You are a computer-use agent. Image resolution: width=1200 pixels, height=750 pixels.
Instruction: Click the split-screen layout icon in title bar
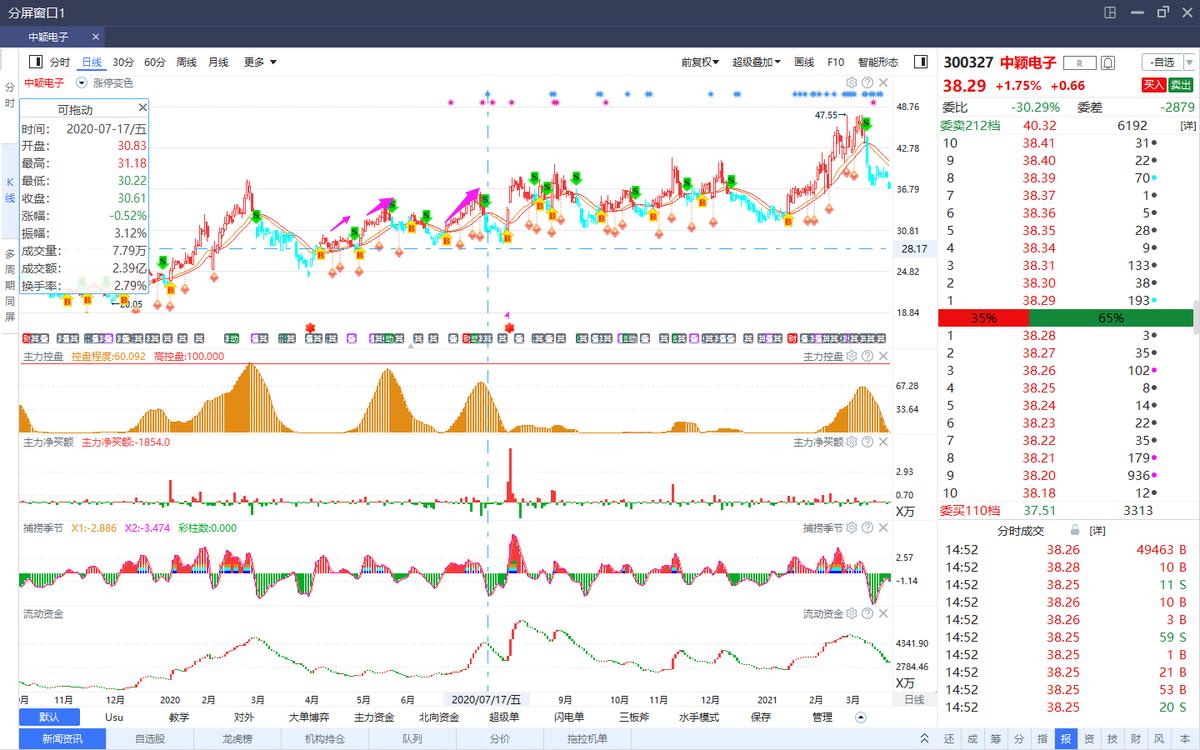pyautogui.click(x=1109, y=12)
